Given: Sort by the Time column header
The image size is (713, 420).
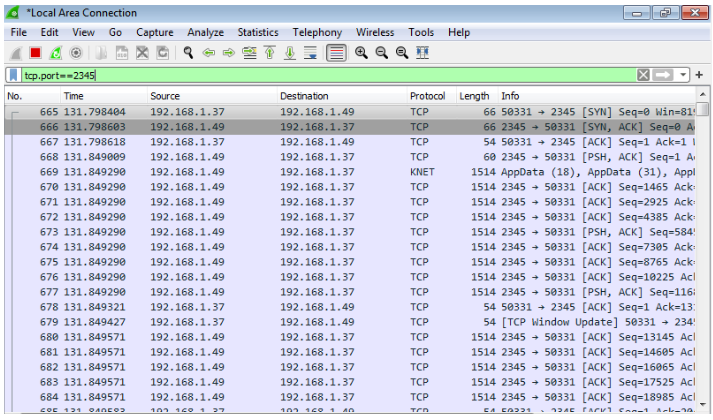Looking at the screenshot, I should click(x=104, y=96).
